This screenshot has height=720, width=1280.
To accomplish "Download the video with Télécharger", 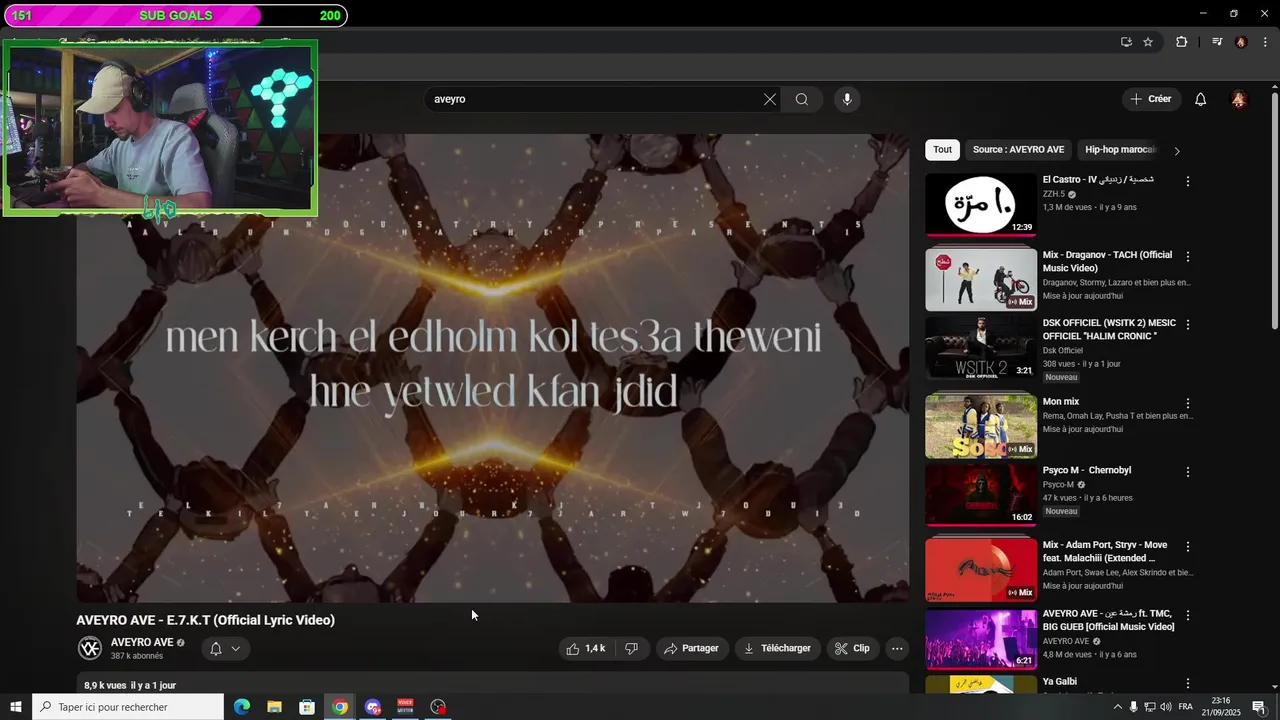I will pos(778,648).
